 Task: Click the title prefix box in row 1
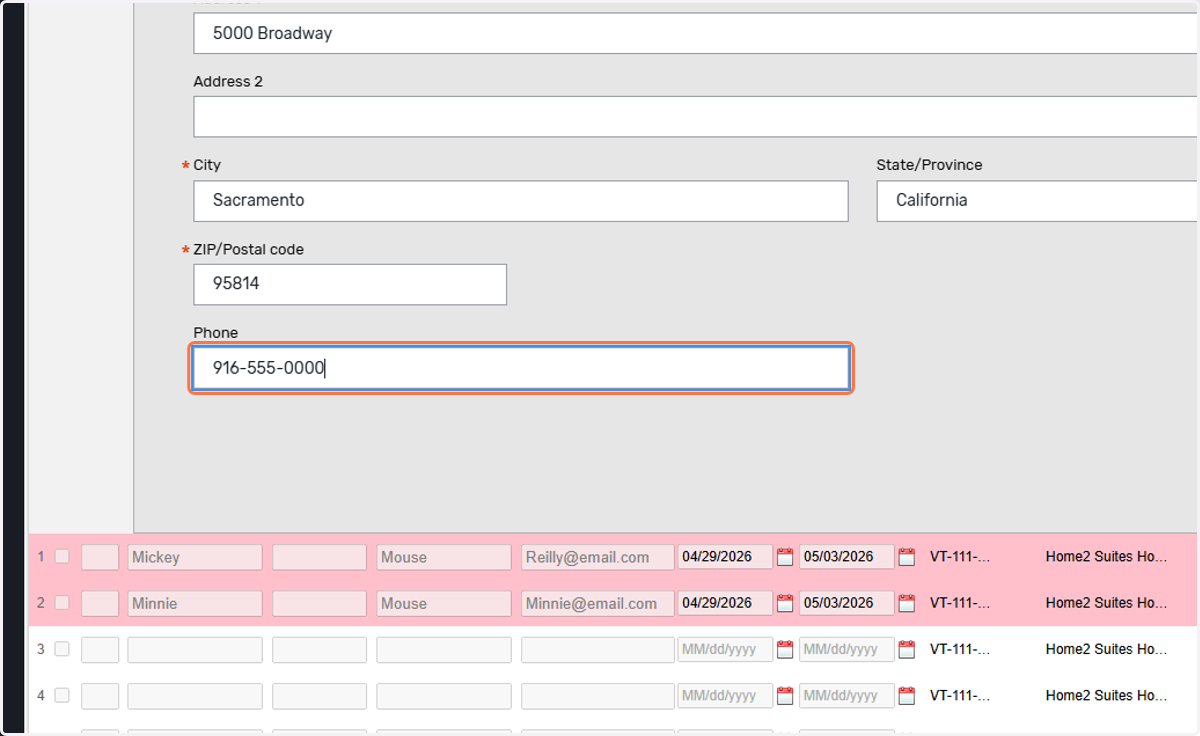[100, 557]
